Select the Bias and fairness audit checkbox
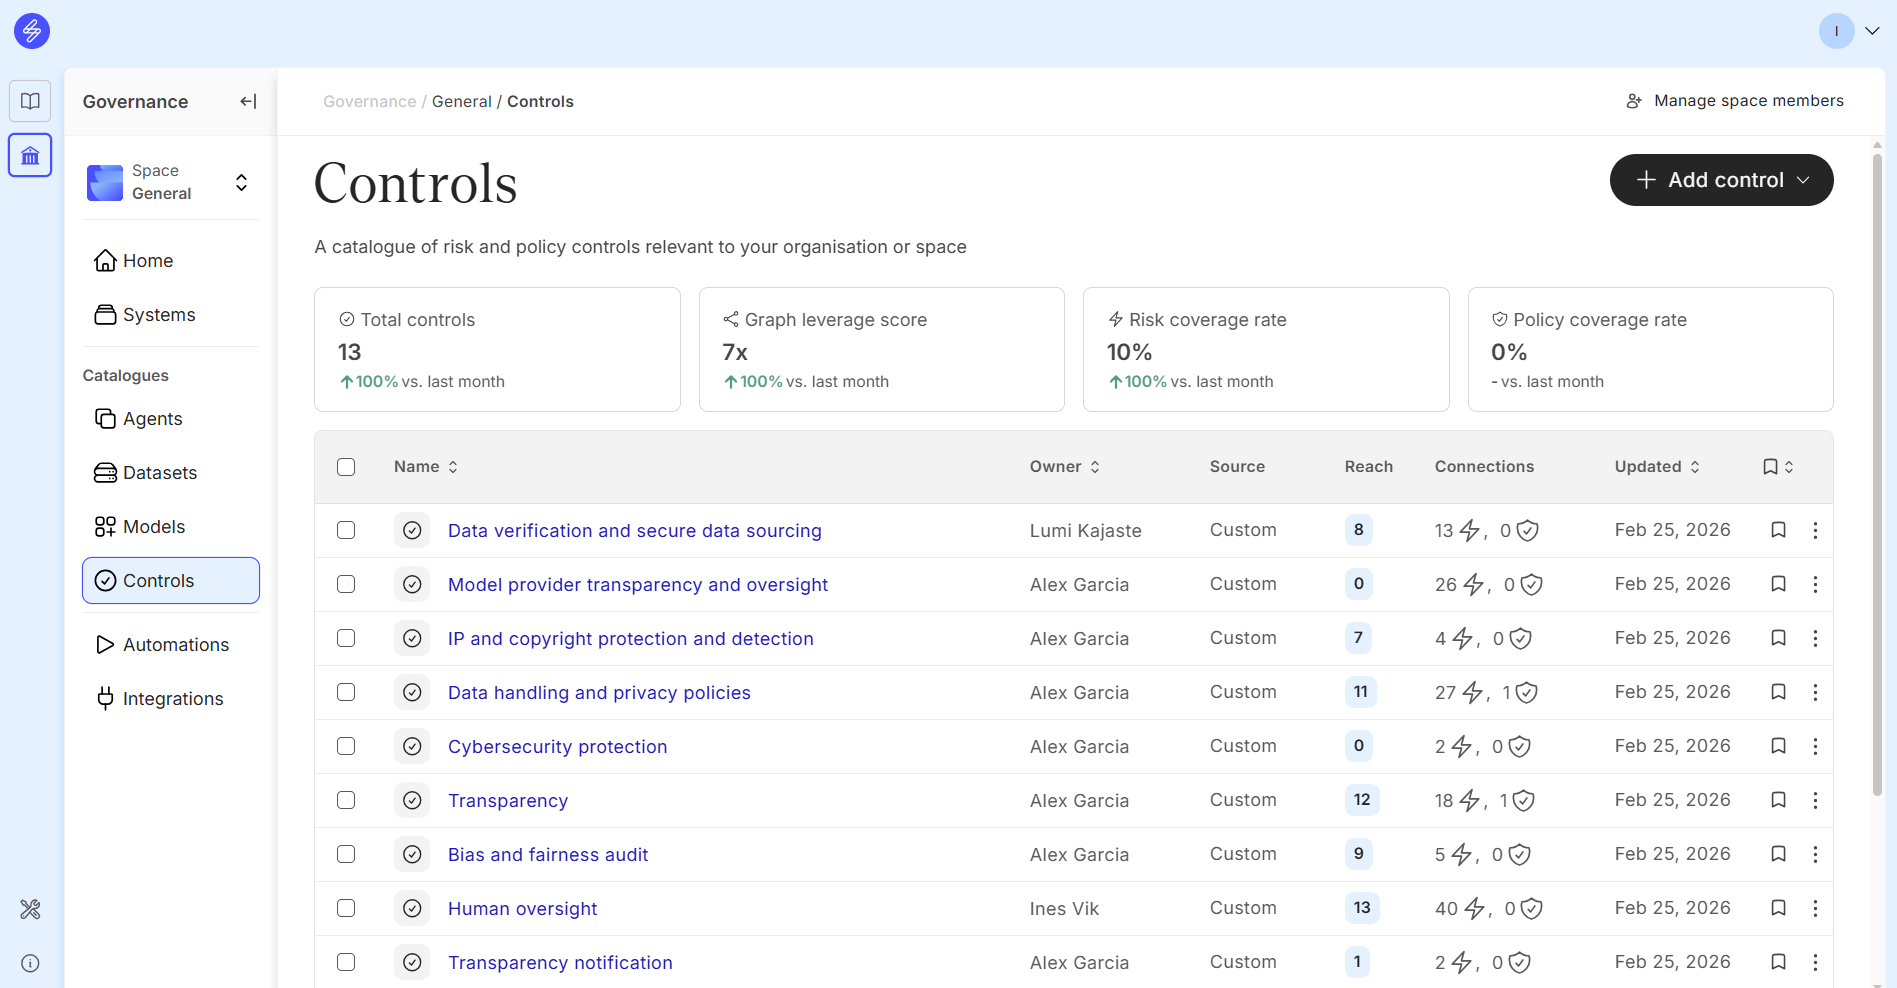This screenshot has height=988, width=1897. click(x=346, y=854)
